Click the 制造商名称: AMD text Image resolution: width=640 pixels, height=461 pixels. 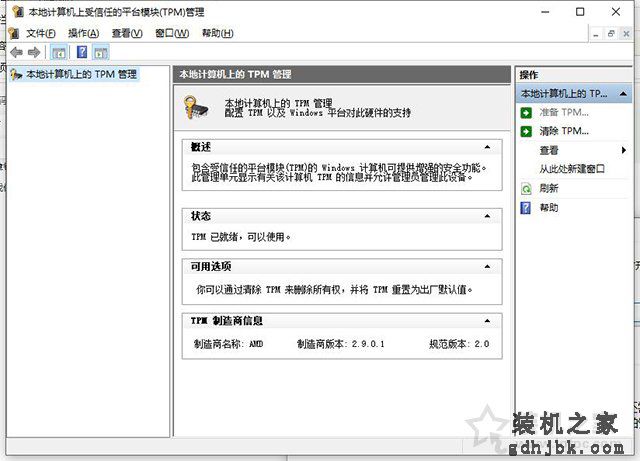click(x=228, y=344)
